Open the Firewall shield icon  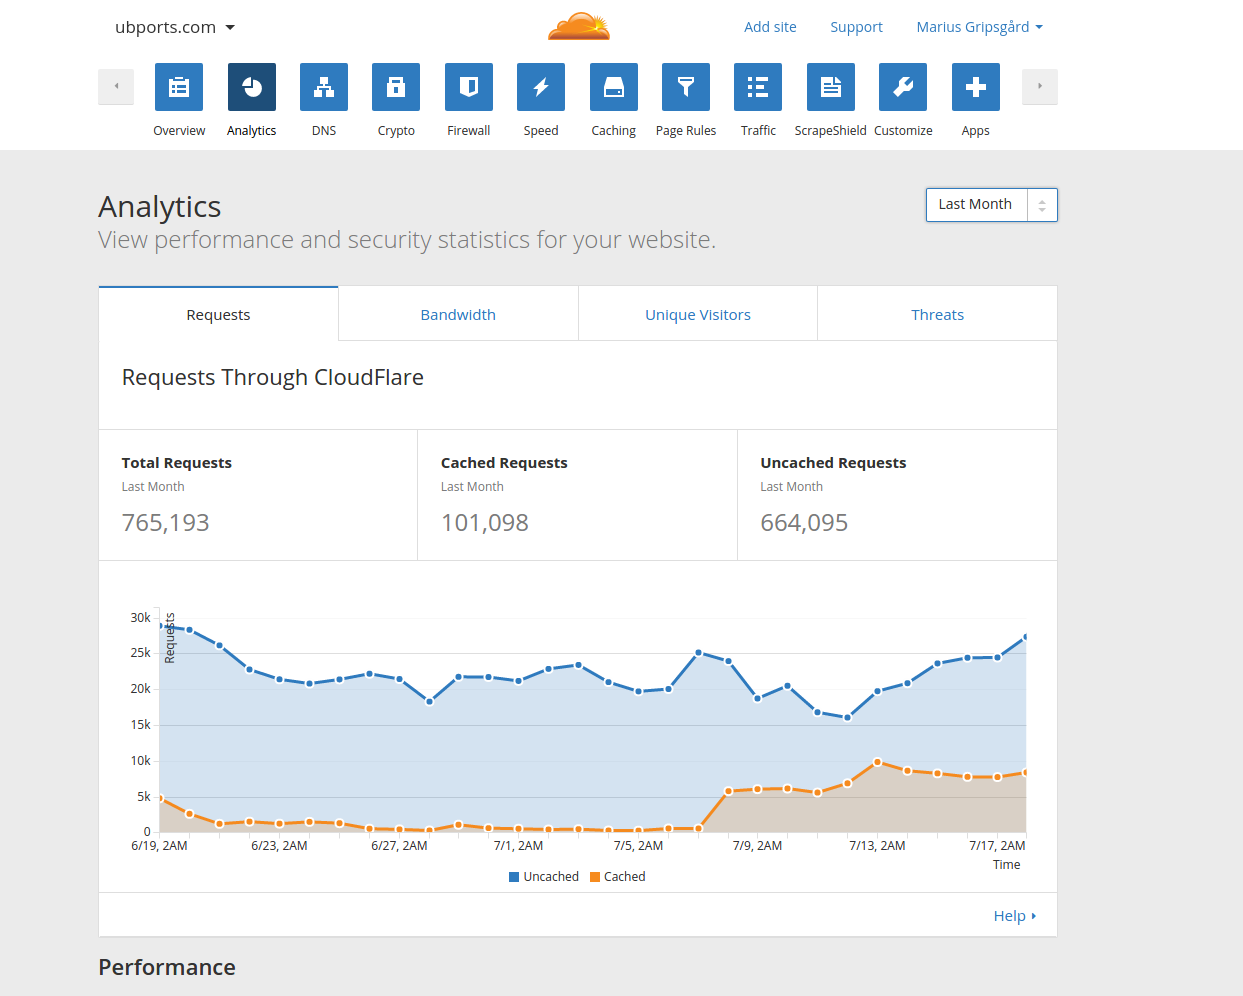point(469,87)
